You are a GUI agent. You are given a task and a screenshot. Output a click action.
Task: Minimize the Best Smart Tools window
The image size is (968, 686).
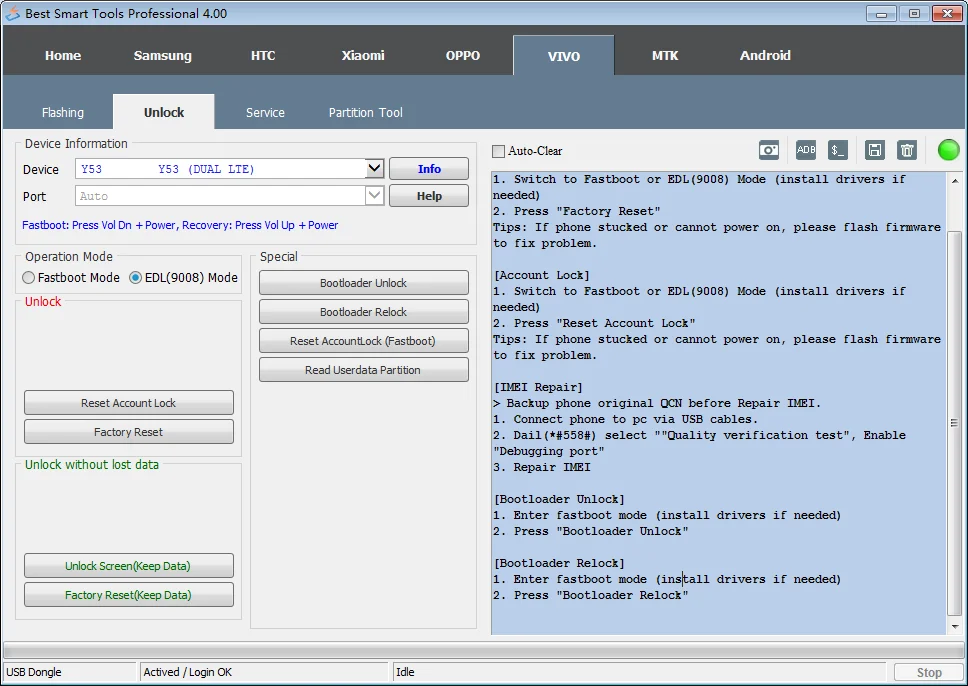(x=882, y=13)
